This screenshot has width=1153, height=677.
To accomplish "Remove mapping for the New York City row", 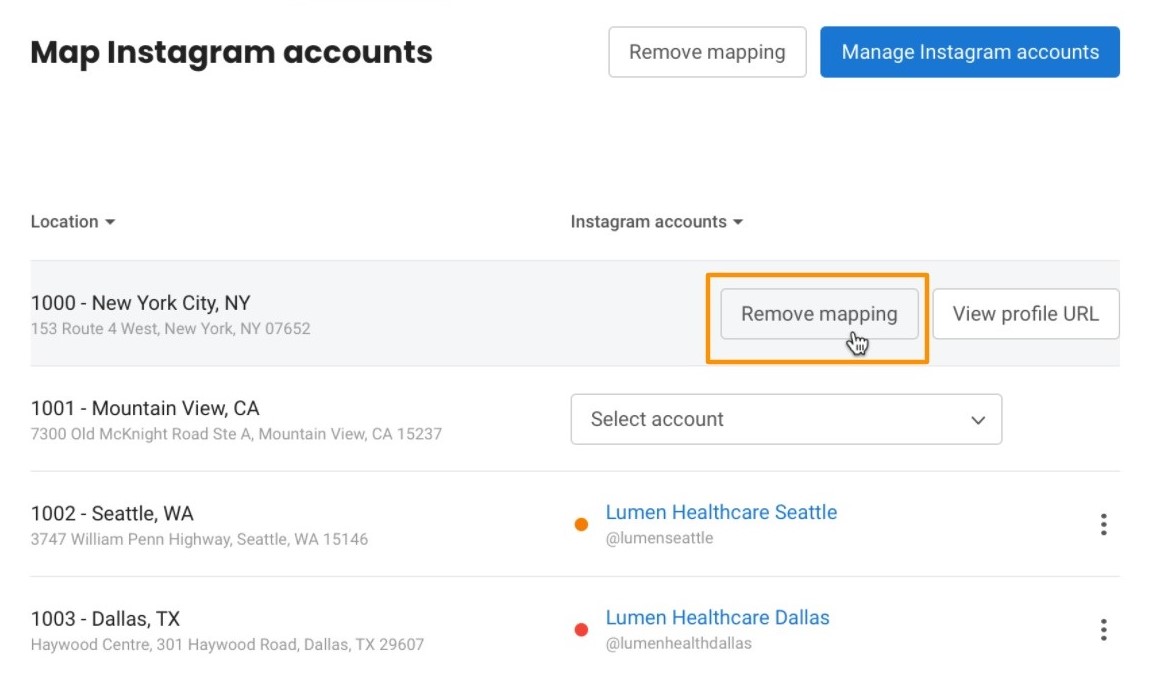I will pyautogui.click(x=819, y=314).
